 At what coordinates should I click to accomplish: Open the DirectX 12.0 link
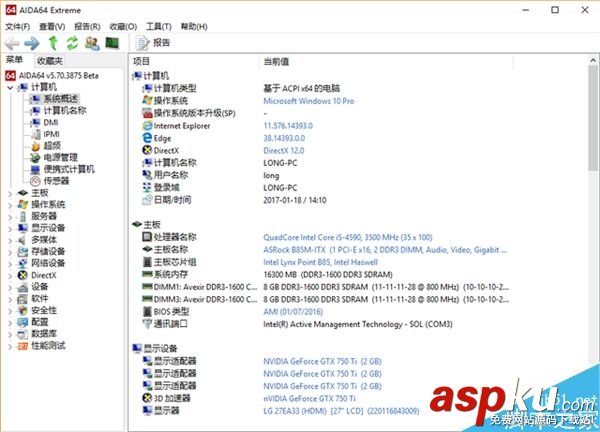(x=284, y=151)
